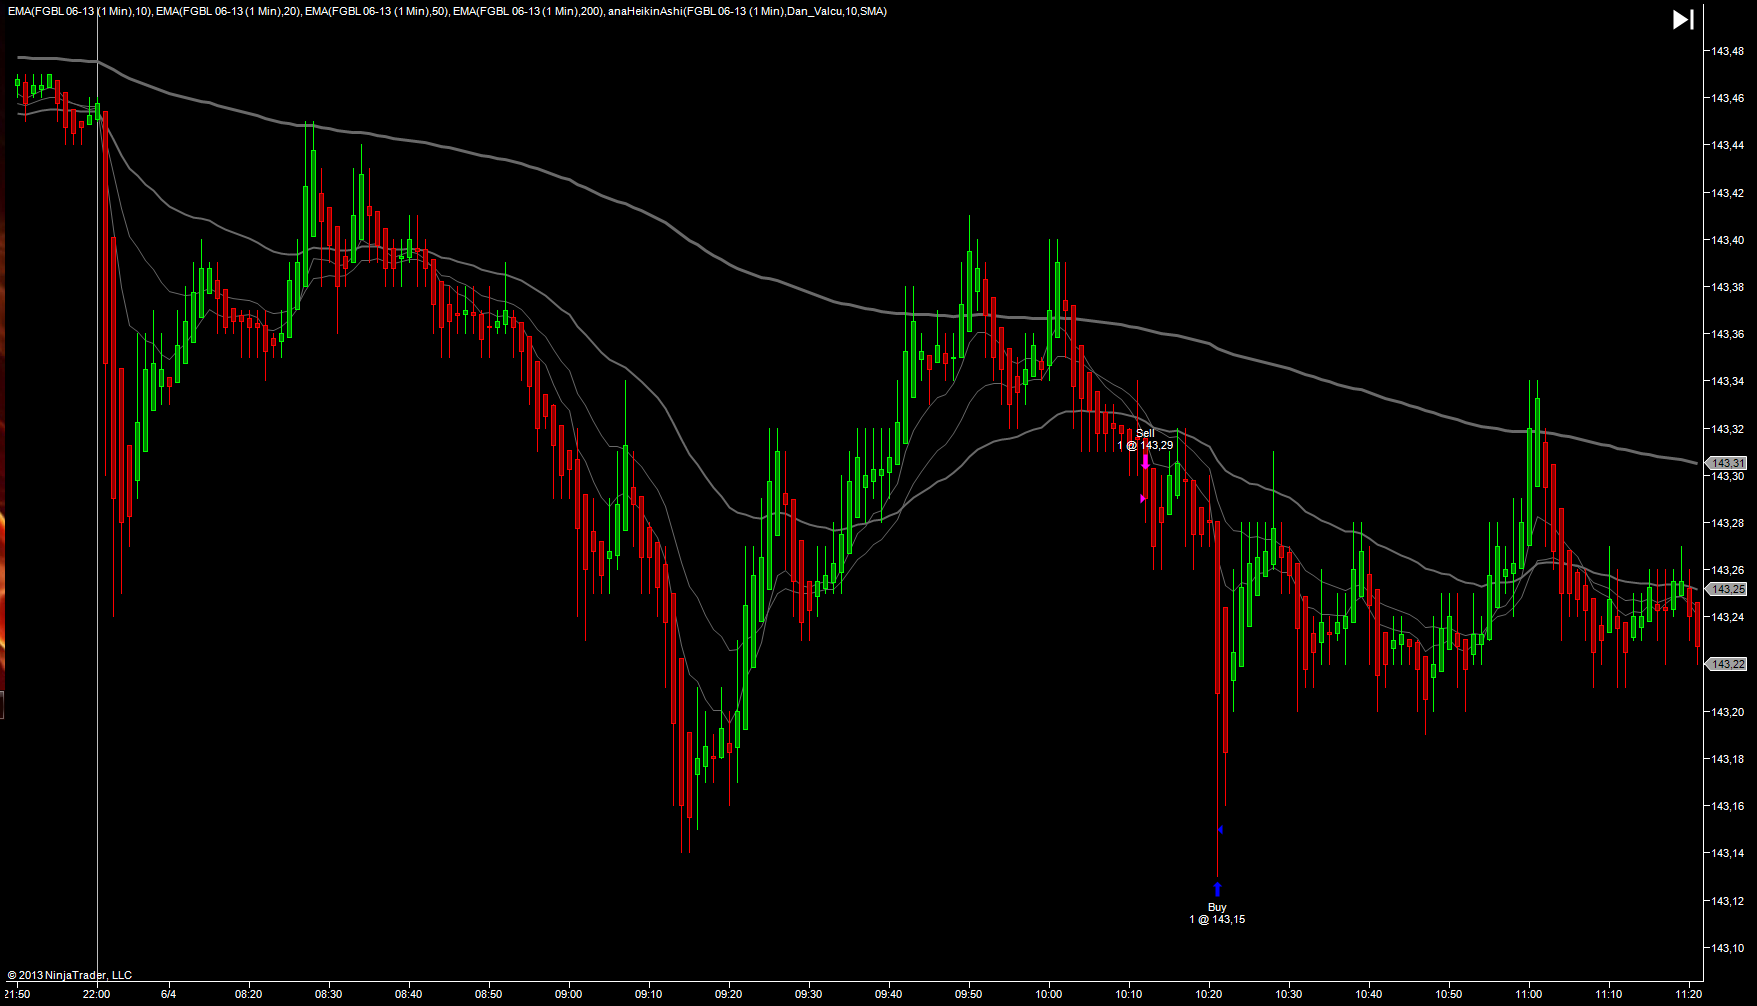
Task: Jump to the last bar using the skip-to-end icon
Action: [x=1683, y=19]
